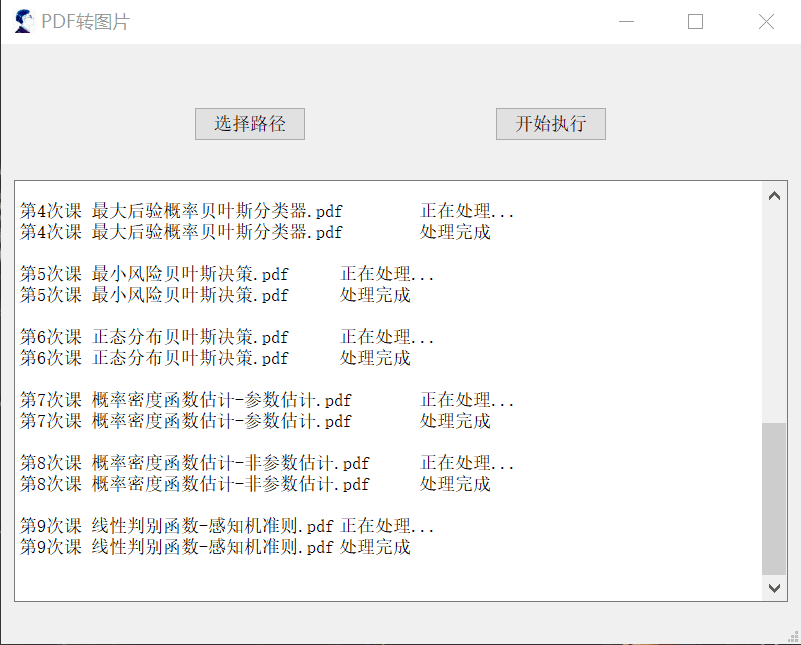Click the empty scrollbar track above the thumb

coord(774,310)
